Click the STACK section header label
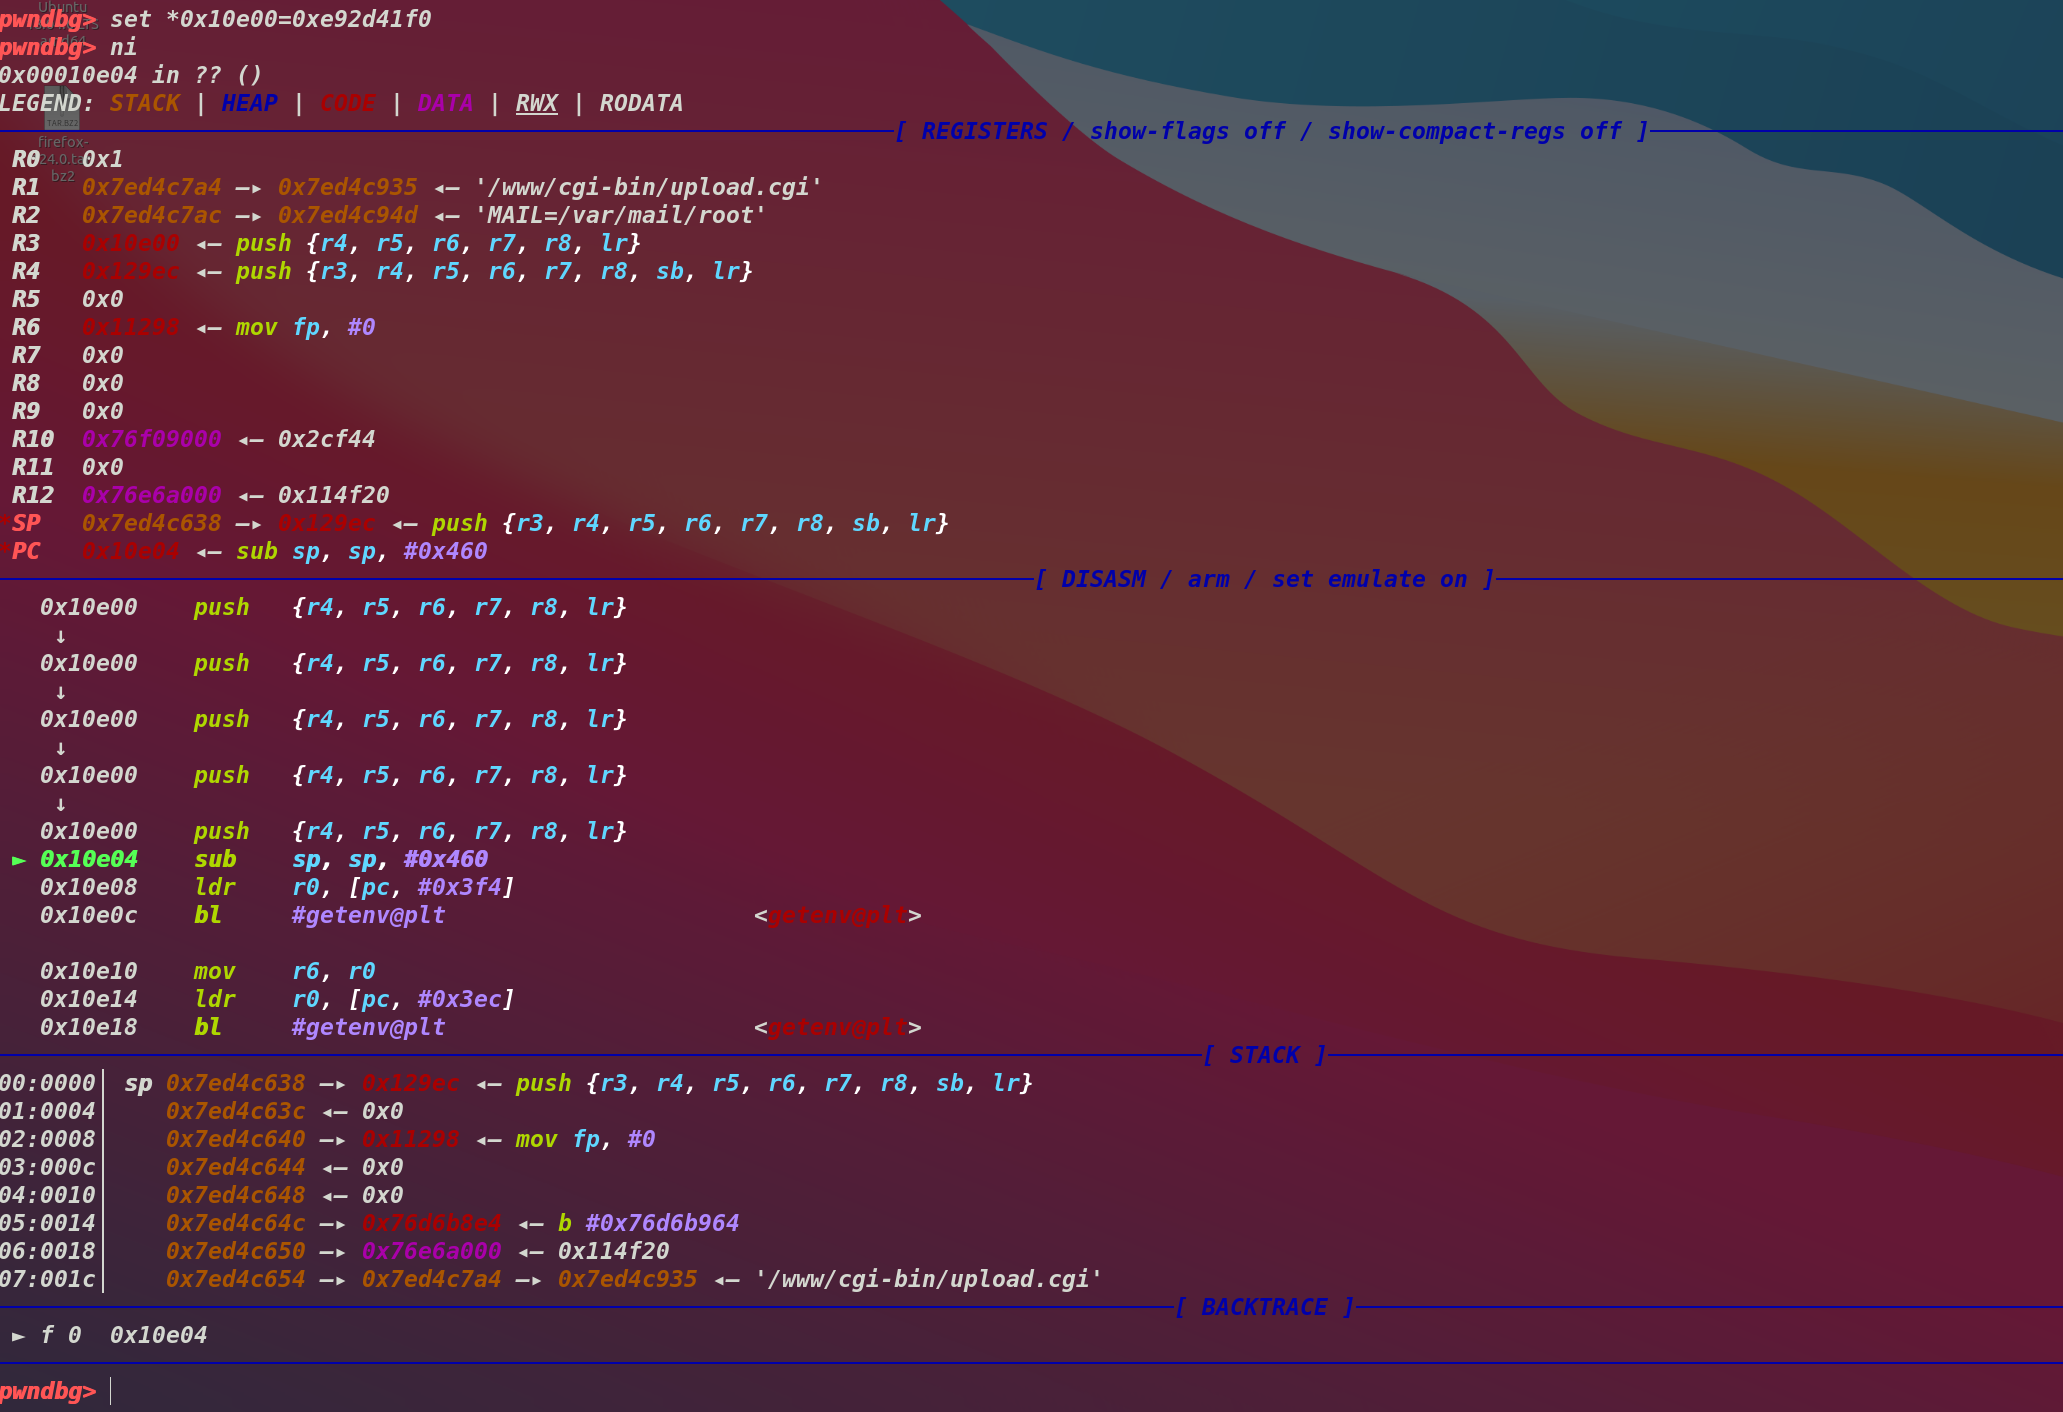This screenshot has width=2063, height=1412. coord(1264,1056)
